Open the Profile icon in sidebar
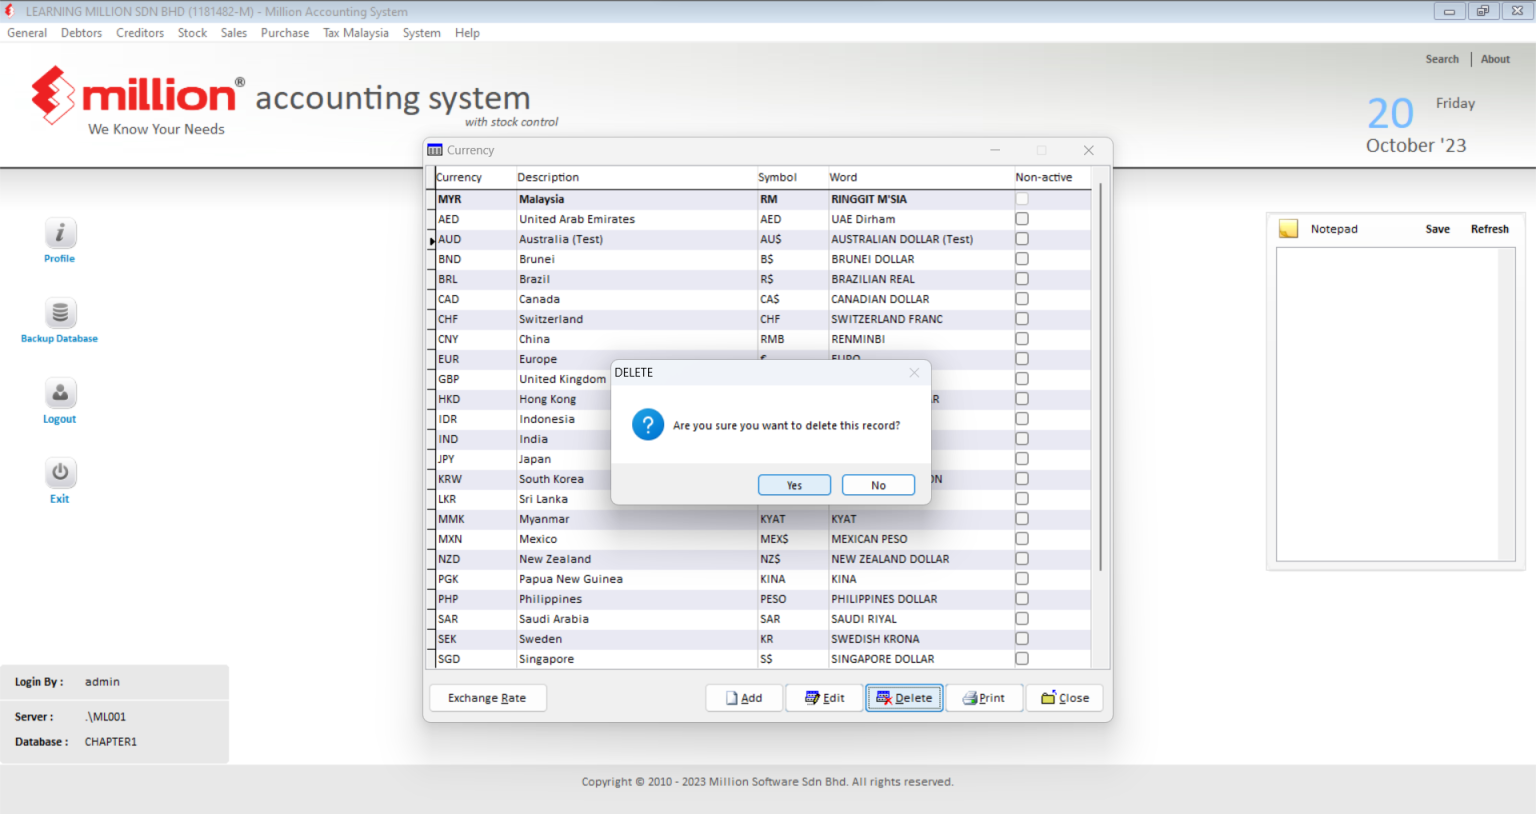 (x=60, y=233)
